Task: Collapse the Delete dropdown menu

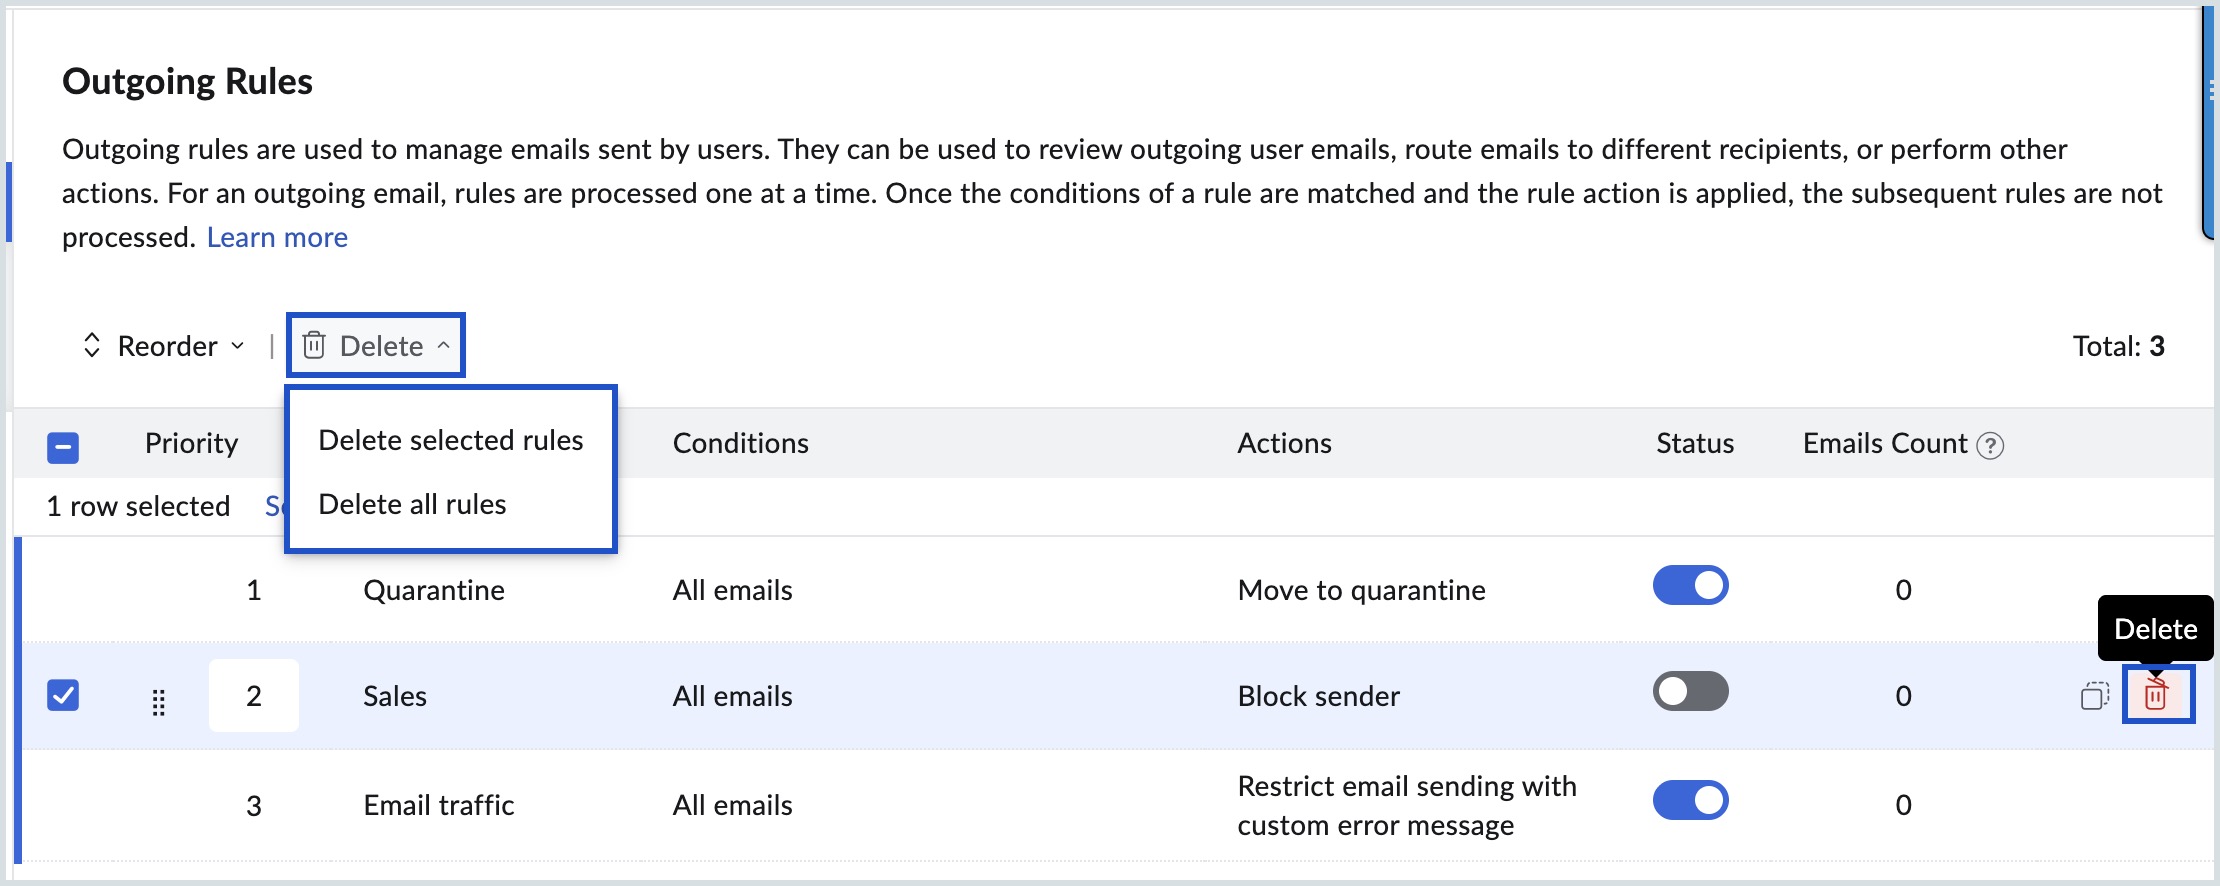Action: click(376, 346)
